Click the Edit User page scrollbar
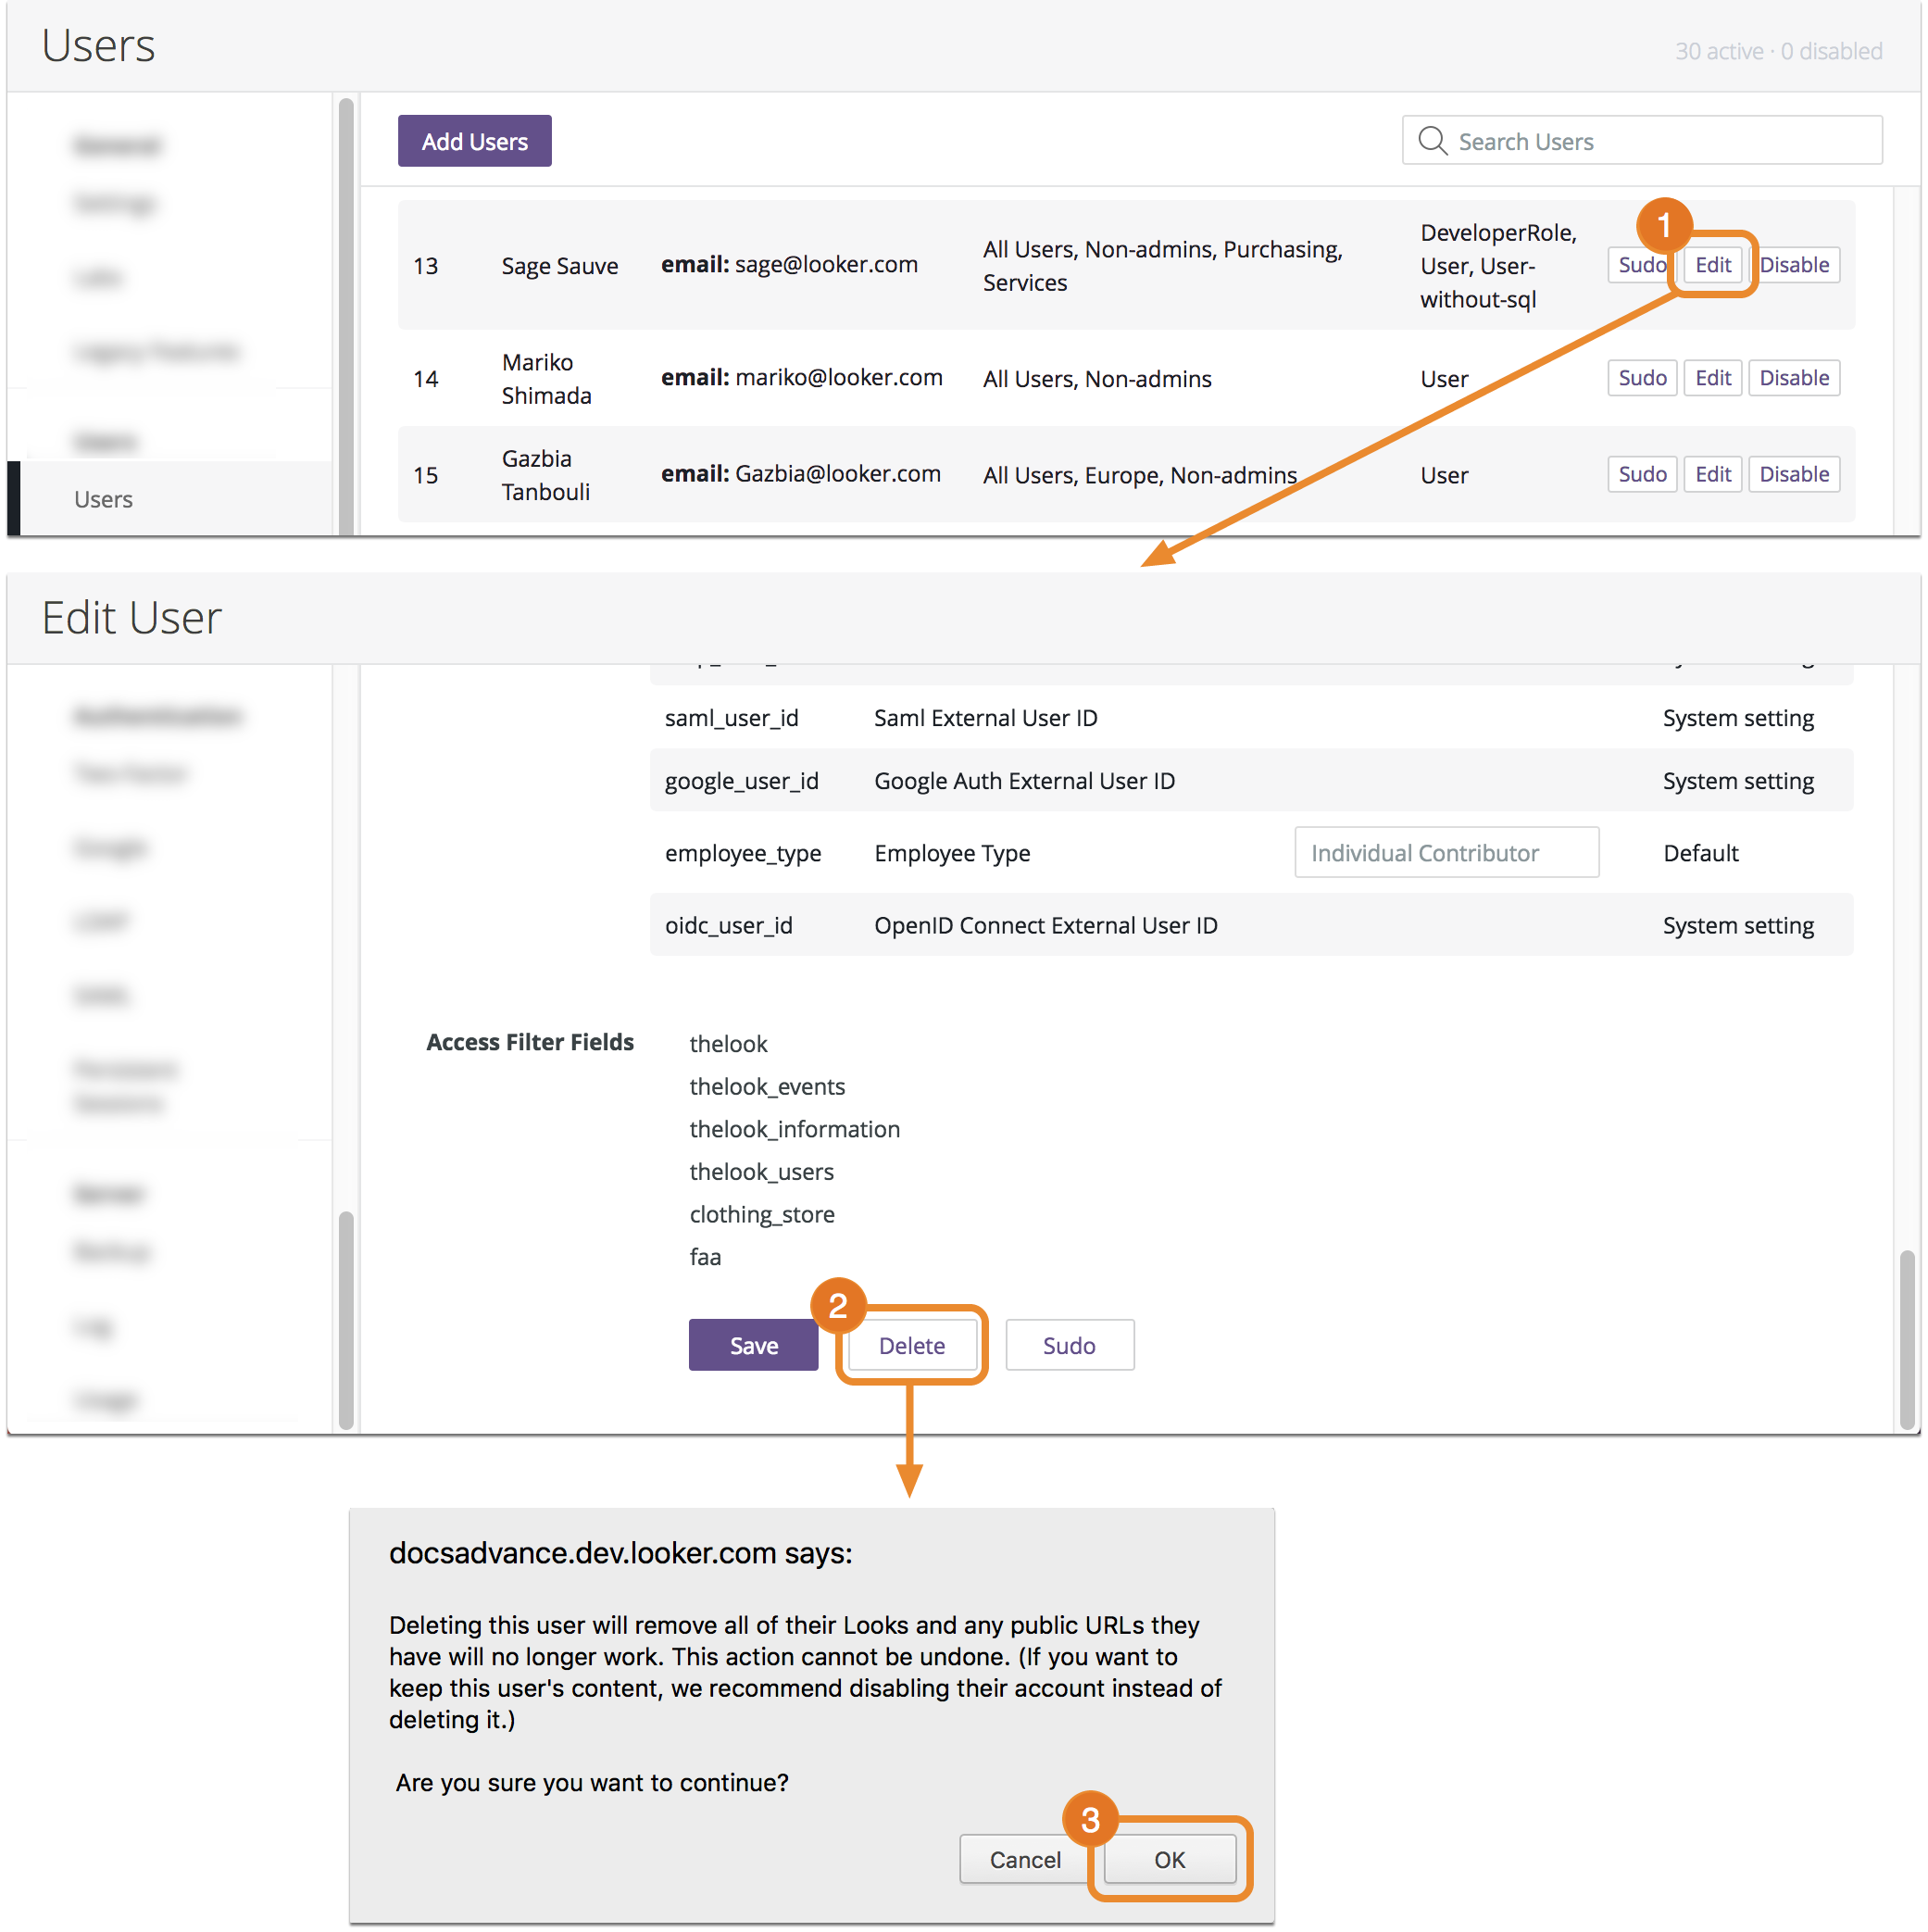This screenshot has height=1932, width=1928. 1906,1338
